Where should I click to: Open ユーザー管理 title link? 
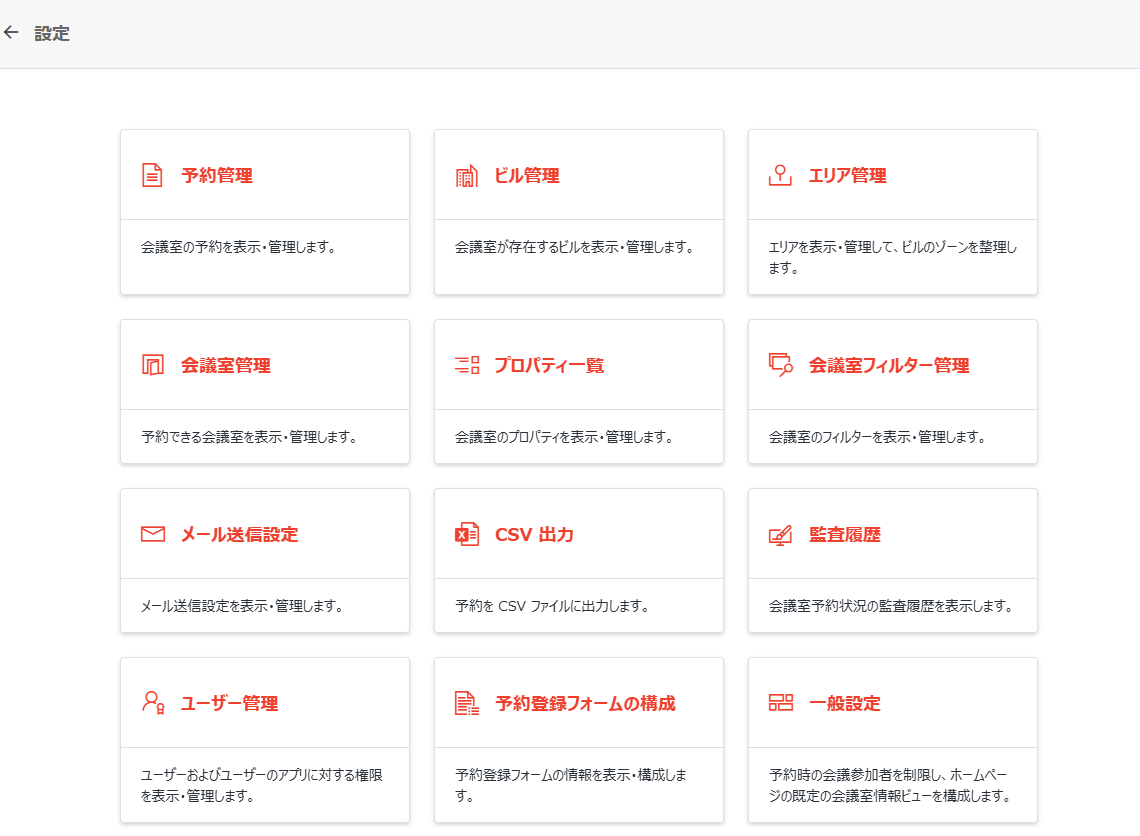pos(230,703)
